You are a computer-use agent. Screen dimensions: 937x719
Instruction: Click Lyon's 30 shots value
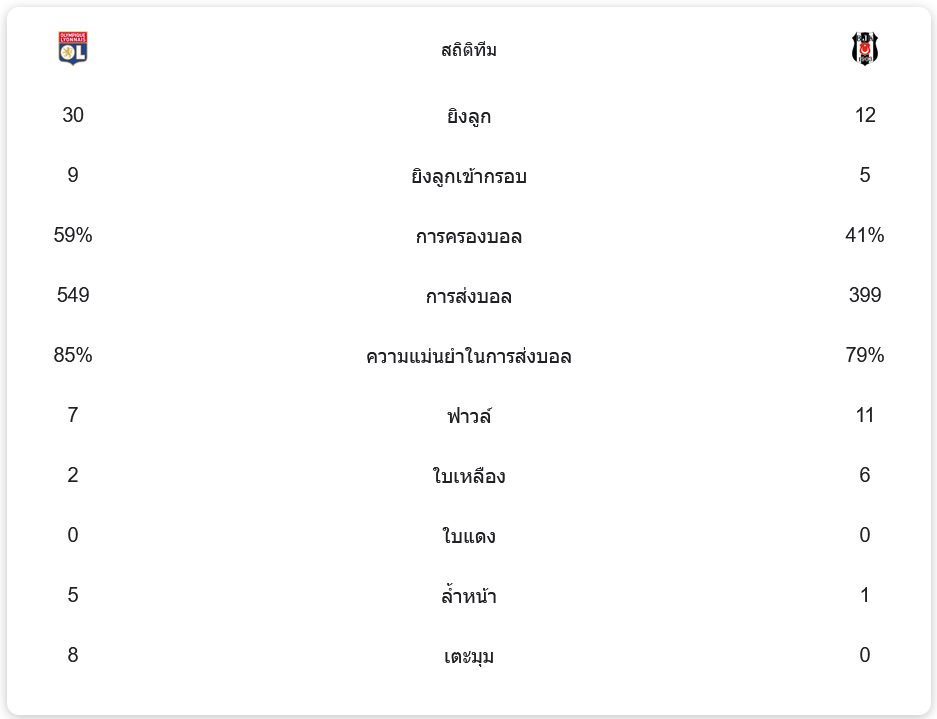click(x=73, y=115)
